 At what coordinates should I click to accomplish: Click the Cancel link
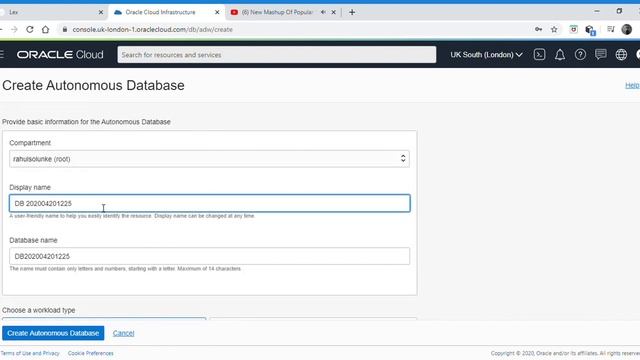[x=123, y=333]
